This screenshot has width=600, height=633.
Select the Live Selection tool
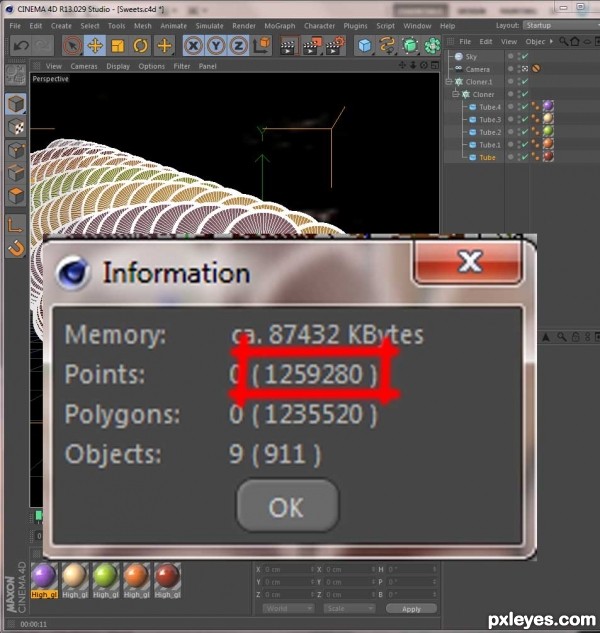(73, 46)
